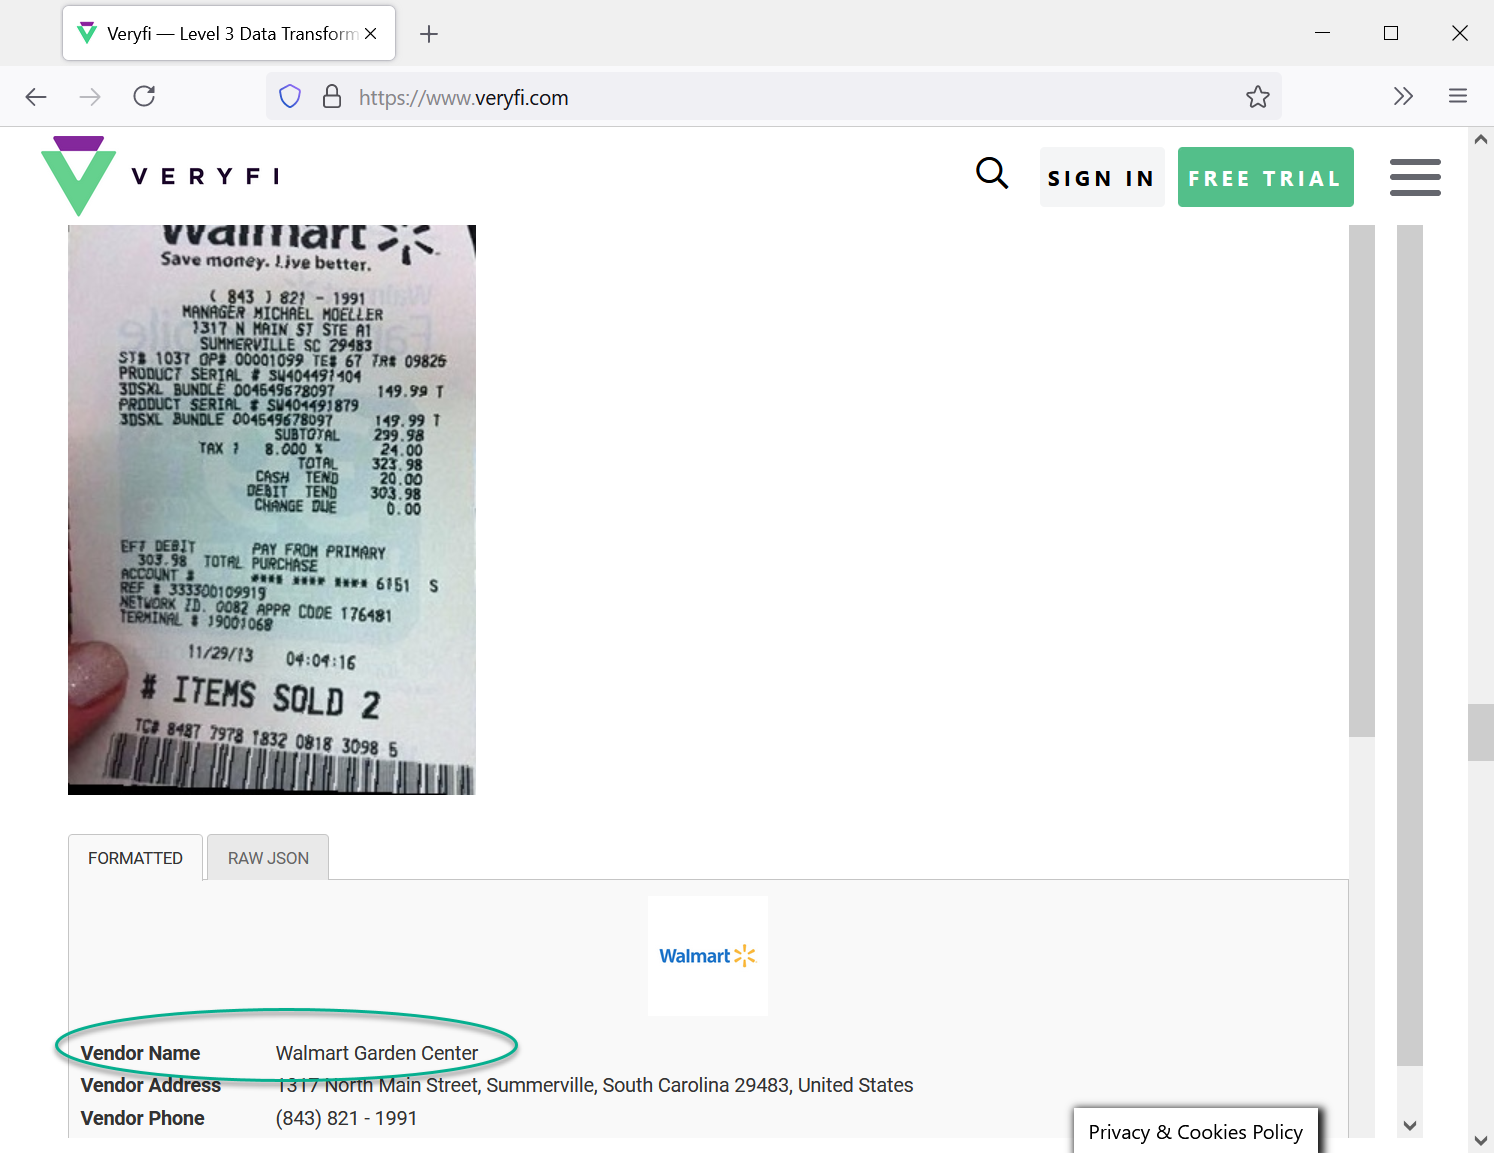Open the Firefox application menu

click(1457, 97)
